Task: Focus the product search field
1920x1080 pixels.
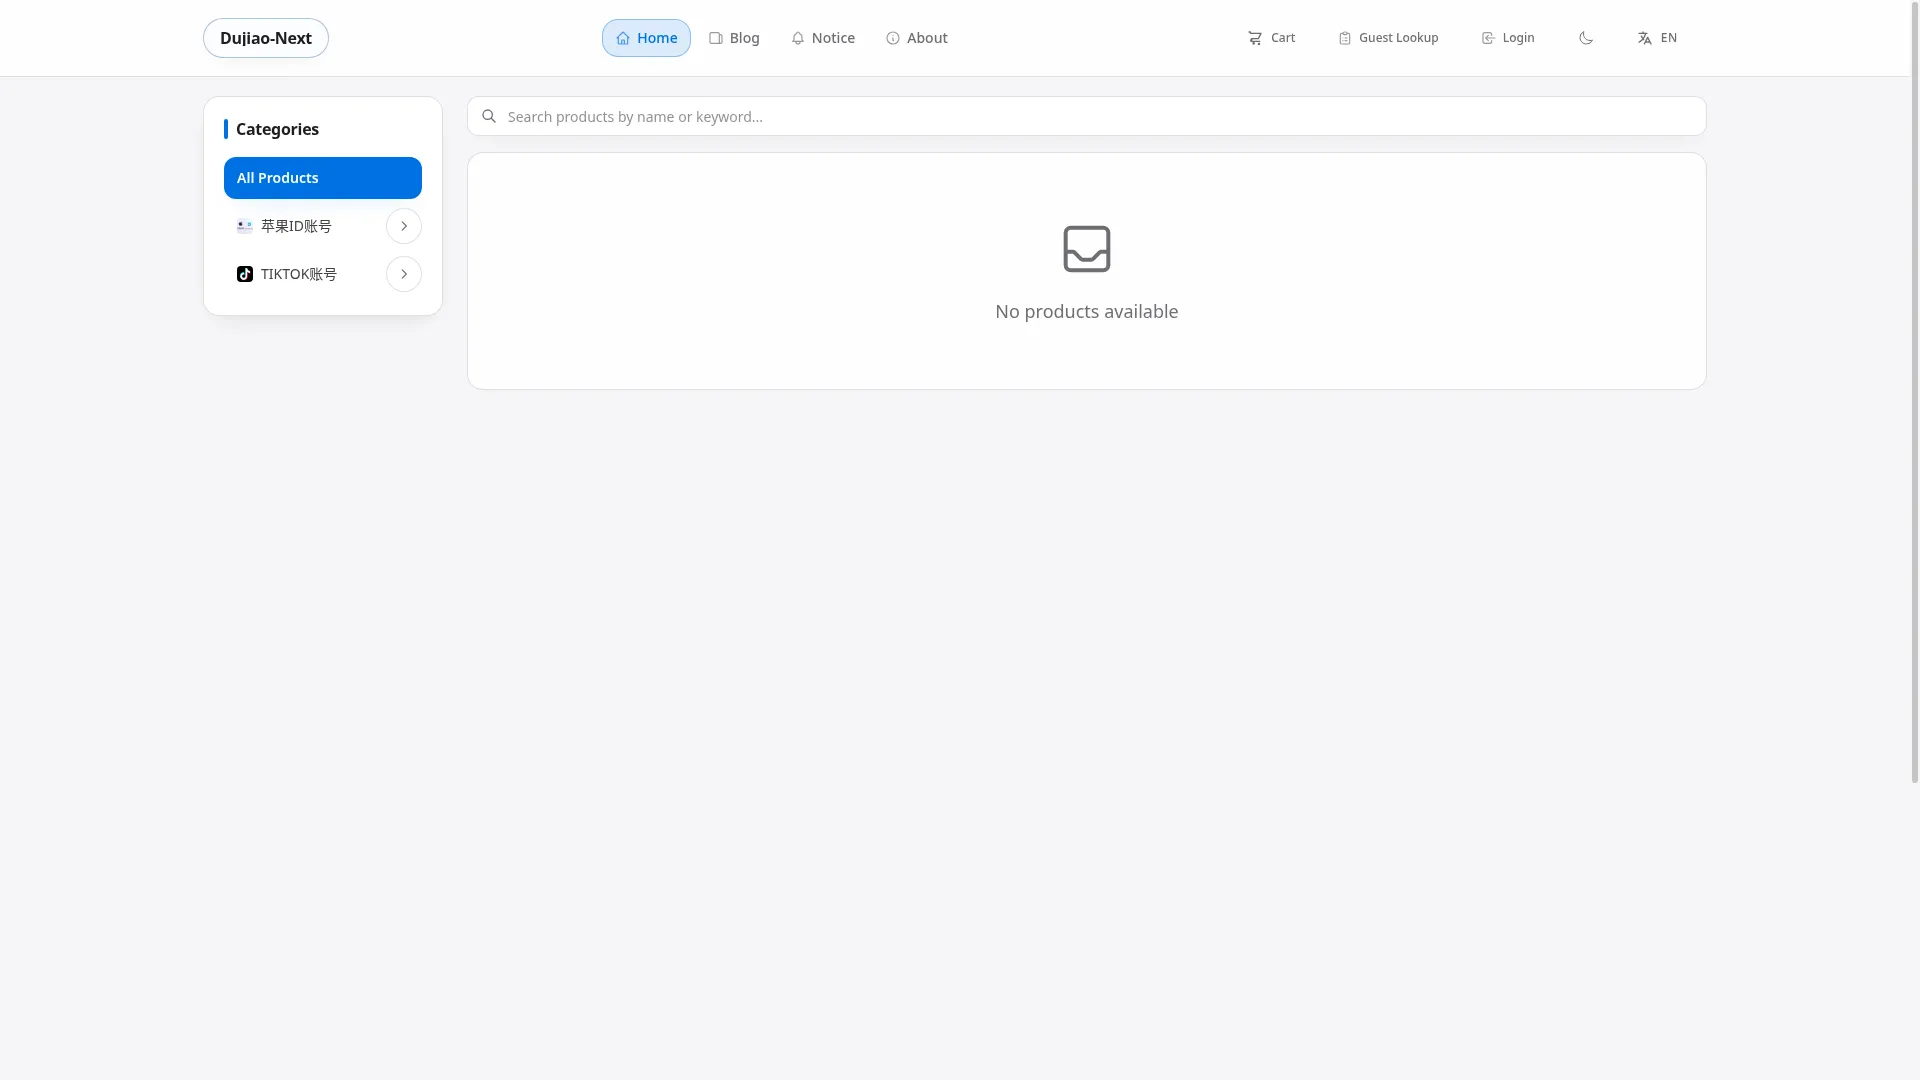Action: tap(1087, 116)
